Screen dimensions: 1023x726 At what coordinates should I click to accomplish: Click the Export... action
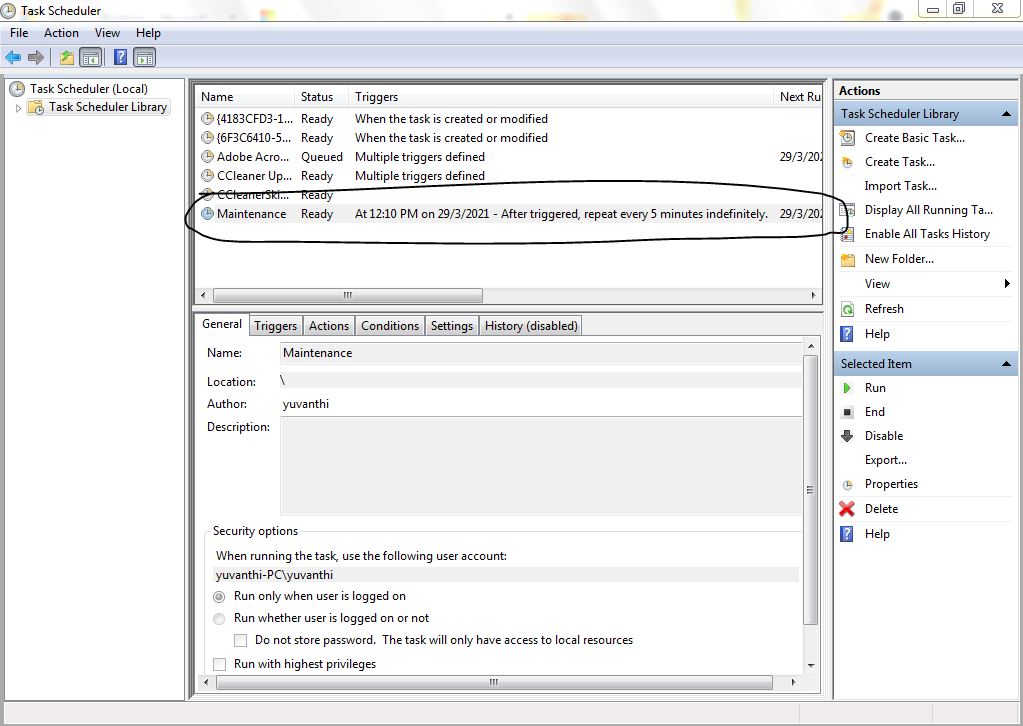tap(885, 460)
